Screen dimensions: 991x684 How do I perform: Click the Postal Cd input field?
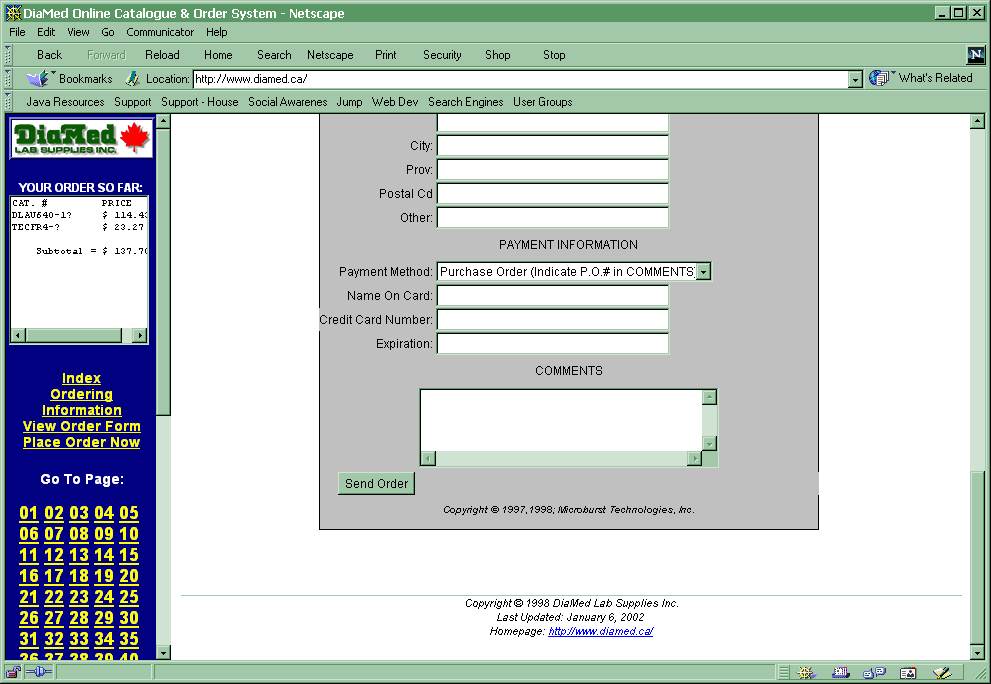click(552, 194)
